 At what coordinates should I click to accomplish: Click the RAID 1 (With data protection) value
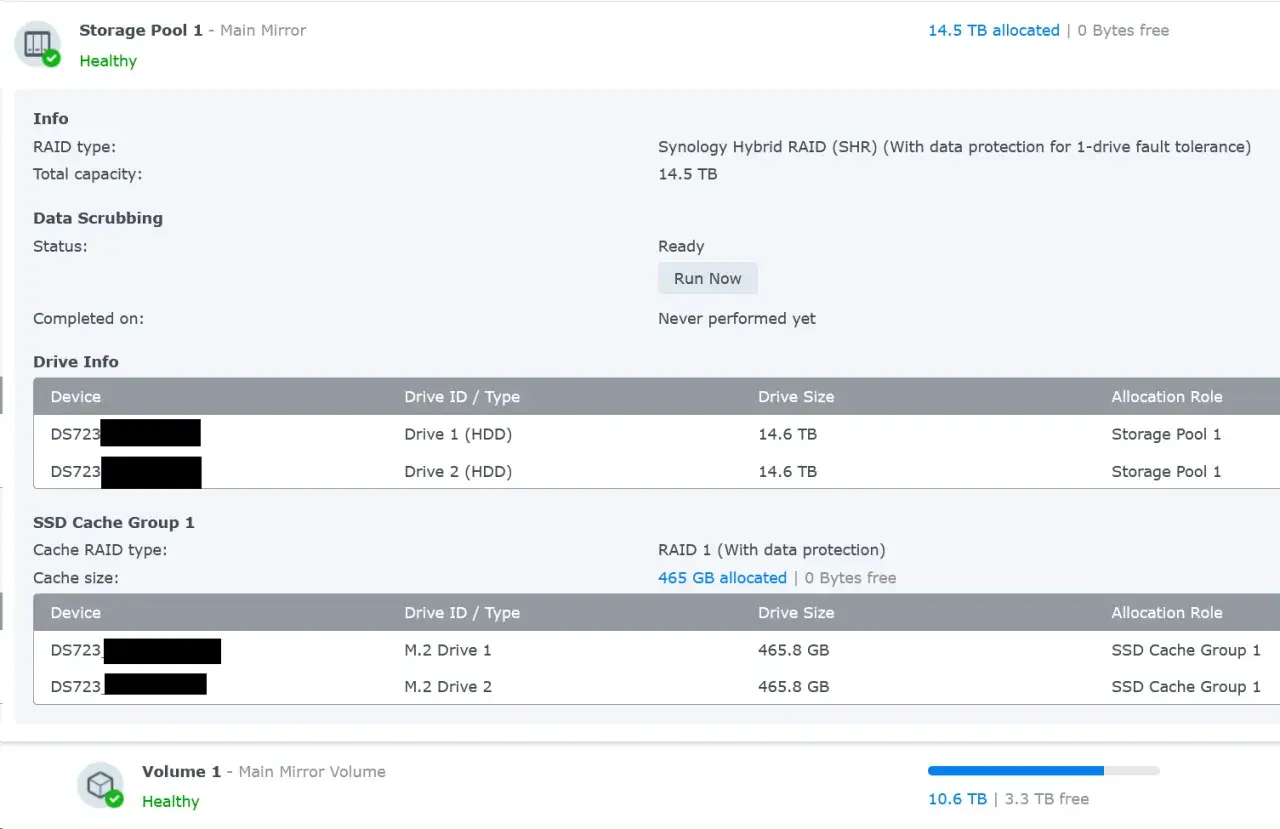tap(771, 550)
